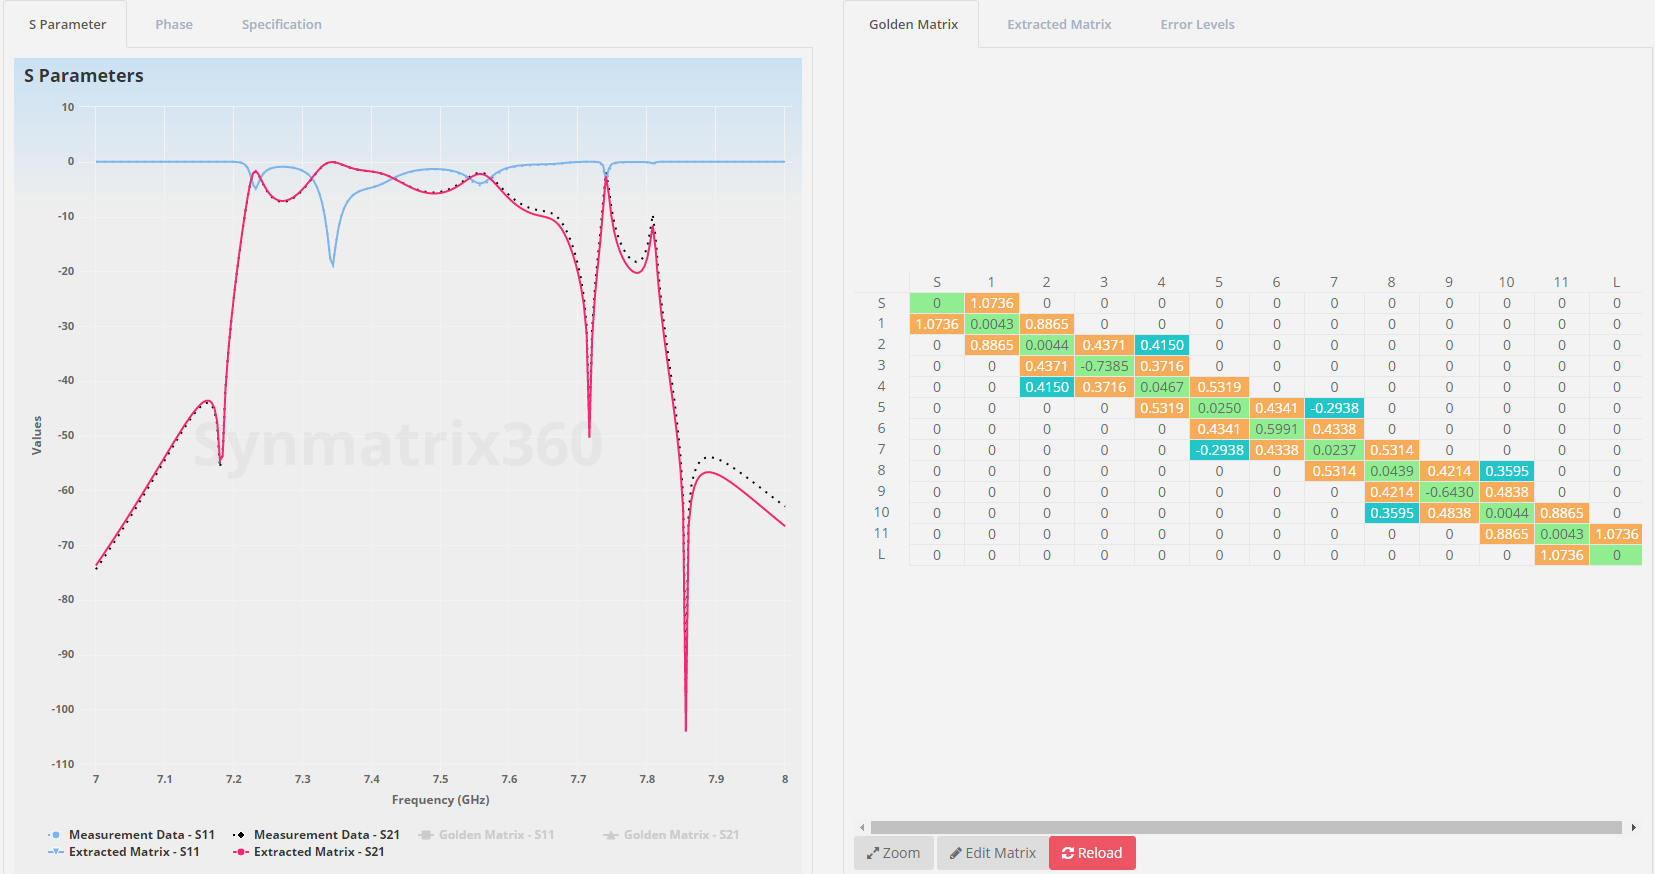Switch to the Phase tab
The width and height of the screenshot is (1655, 874).
click(174, 24)
